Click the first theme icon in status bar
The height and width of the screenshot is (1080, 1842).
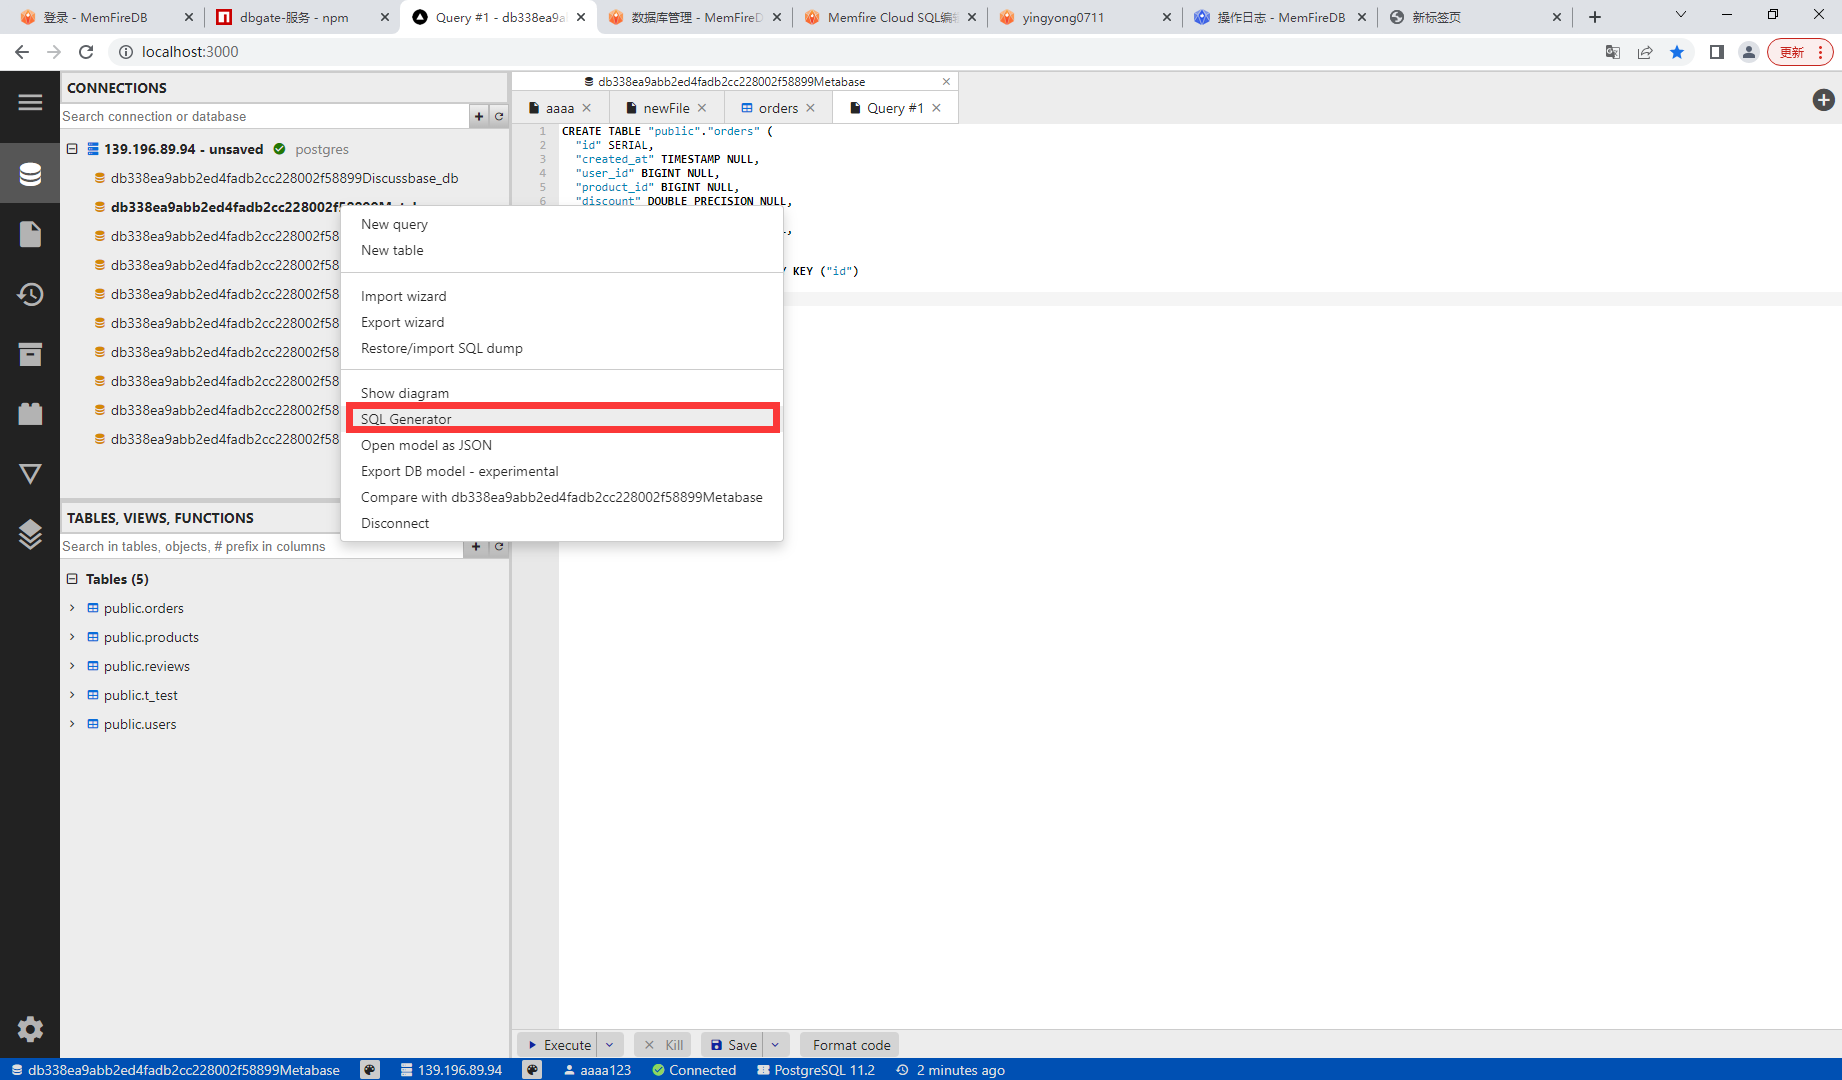pyautogui.click(x=370, y=1070)
